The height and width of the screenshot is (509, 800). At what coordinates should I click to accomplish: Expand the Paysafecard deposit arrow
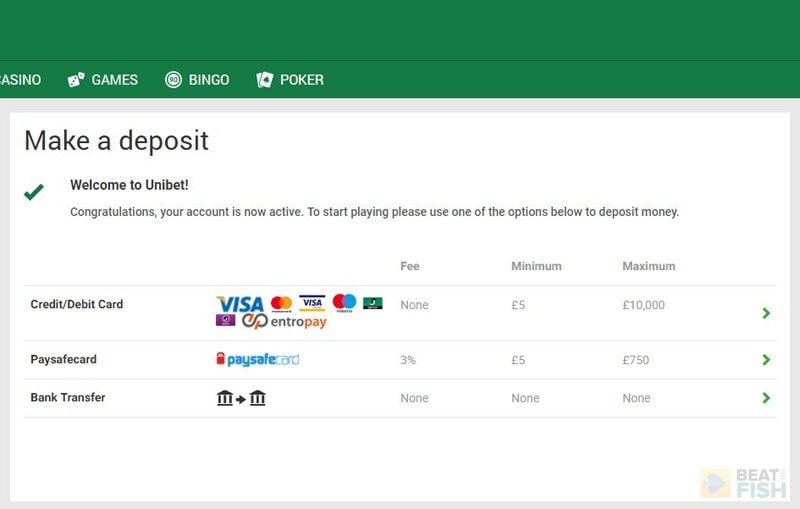coord(766,360)
